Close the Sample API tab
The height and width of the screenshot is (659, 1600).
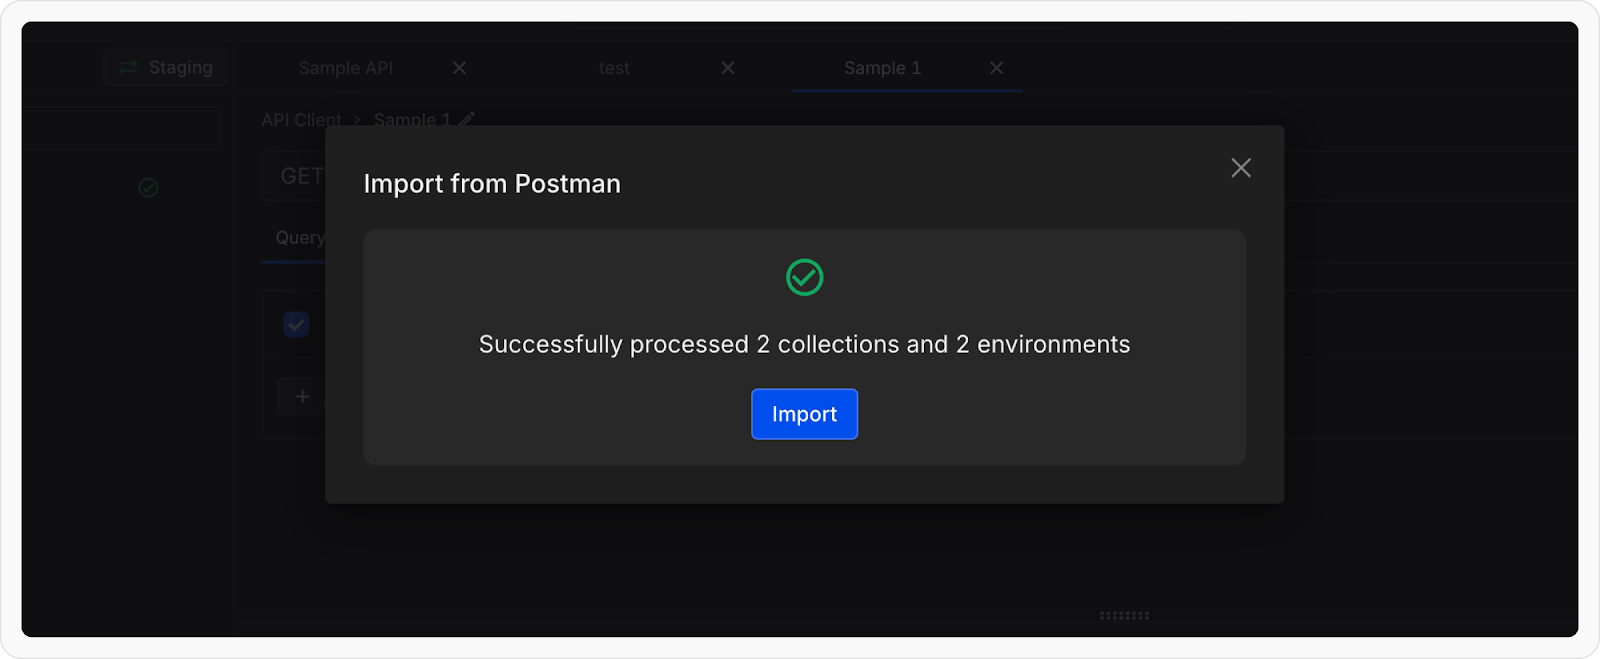pos(459,68)
